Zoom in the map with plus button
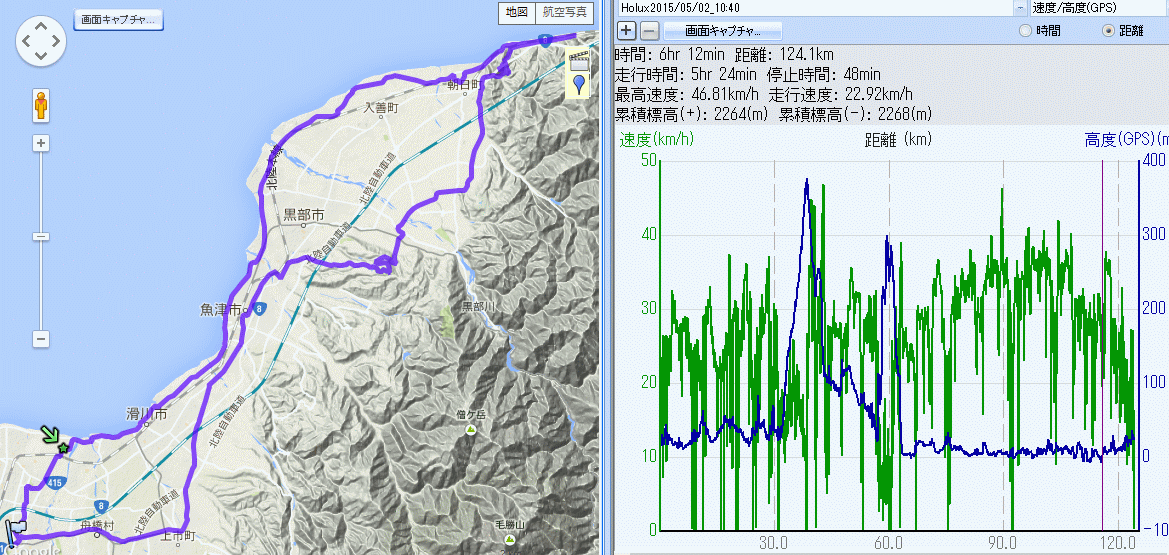Viewport: 1169px width, 555px height. click(x=41, y=143)
